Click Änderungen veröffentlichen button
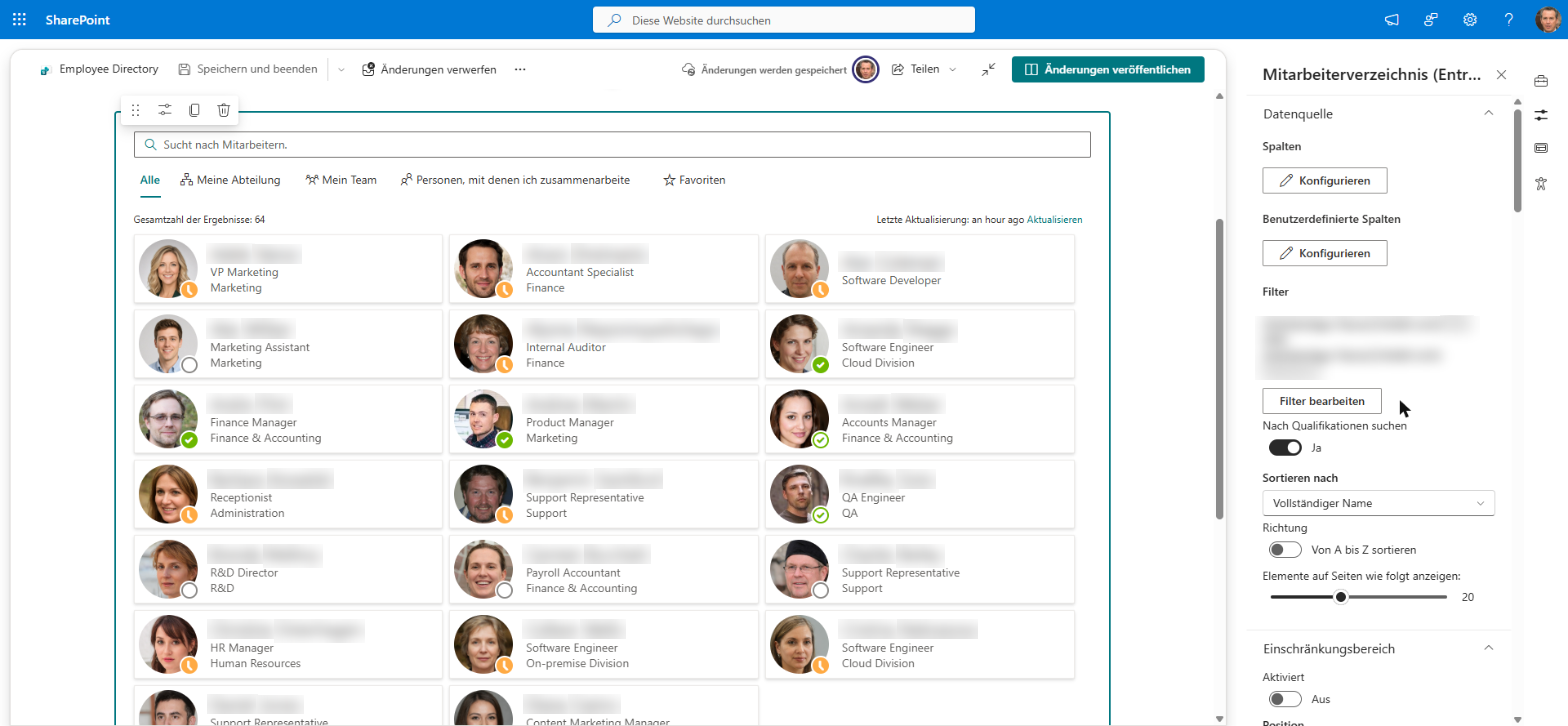 click(x=1108, y=69)
